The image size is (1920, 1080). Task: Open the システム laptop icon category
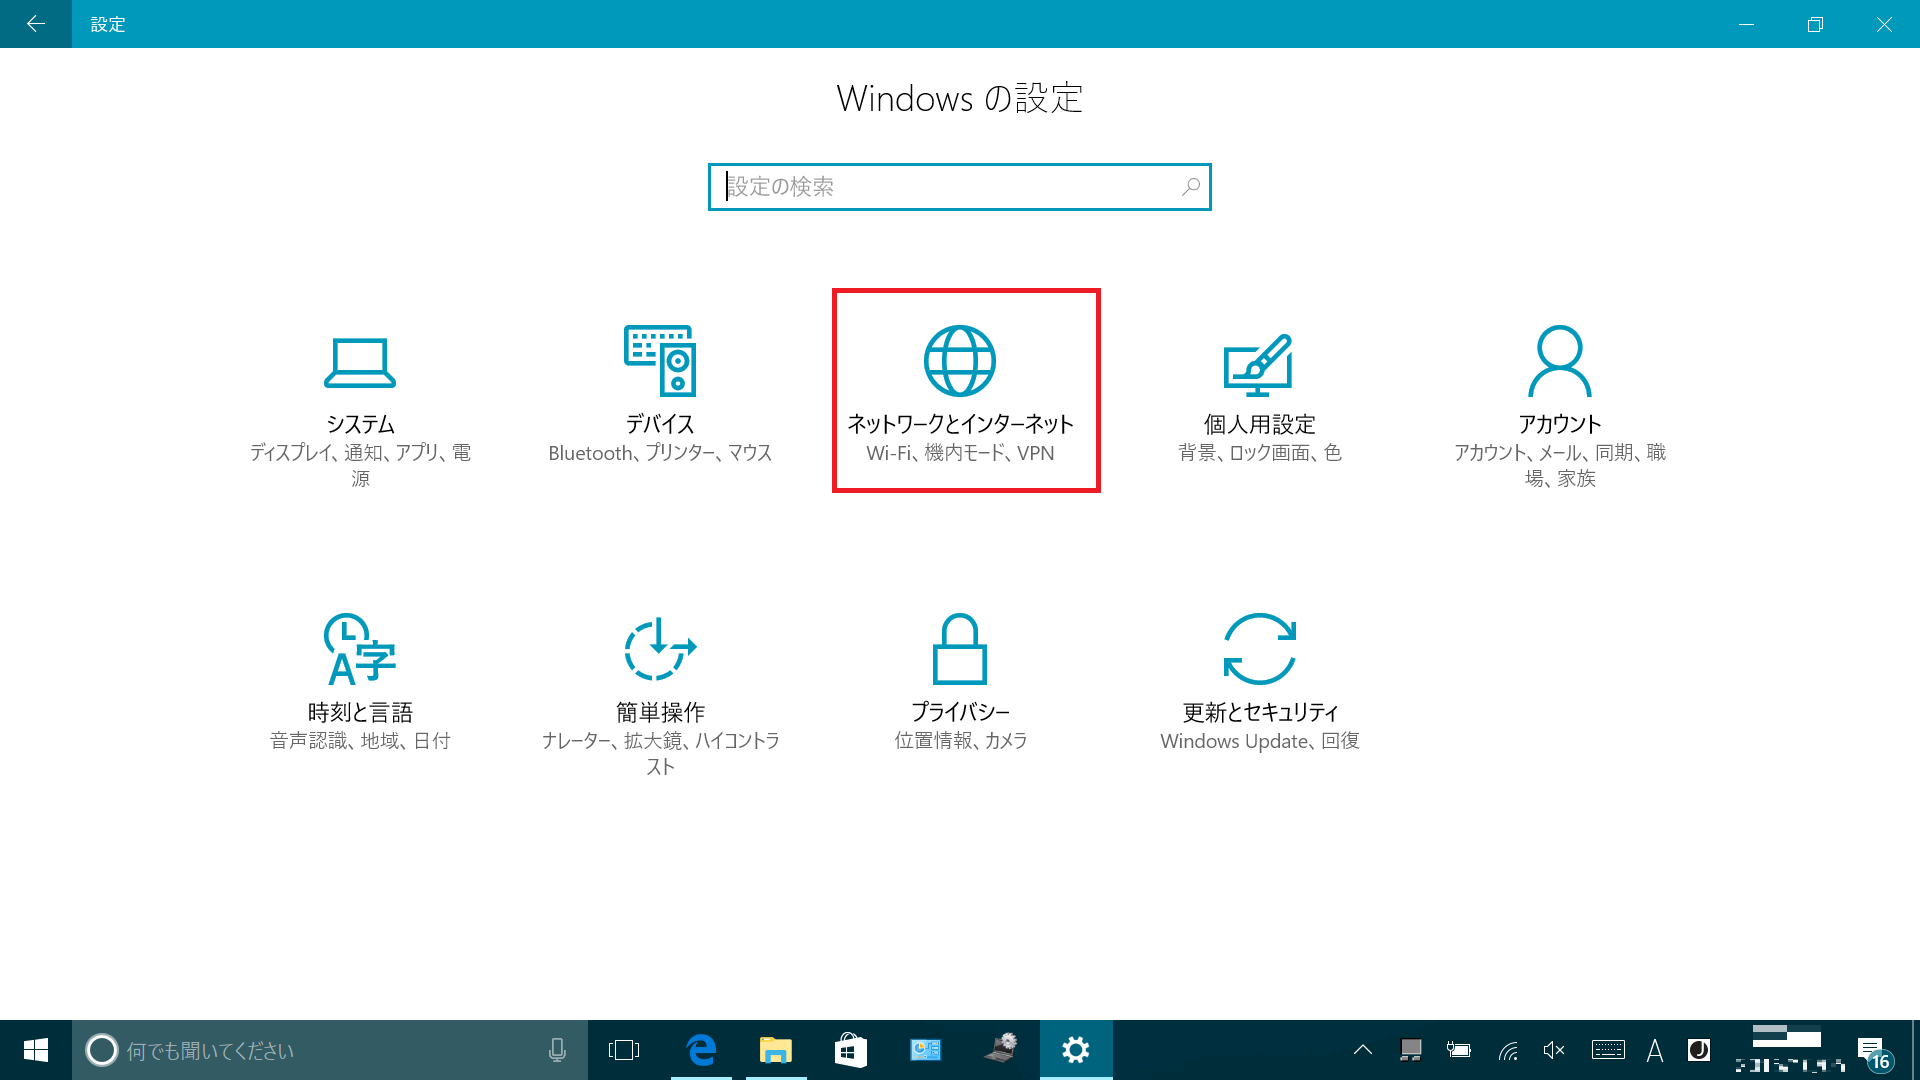tap(360, 362)
